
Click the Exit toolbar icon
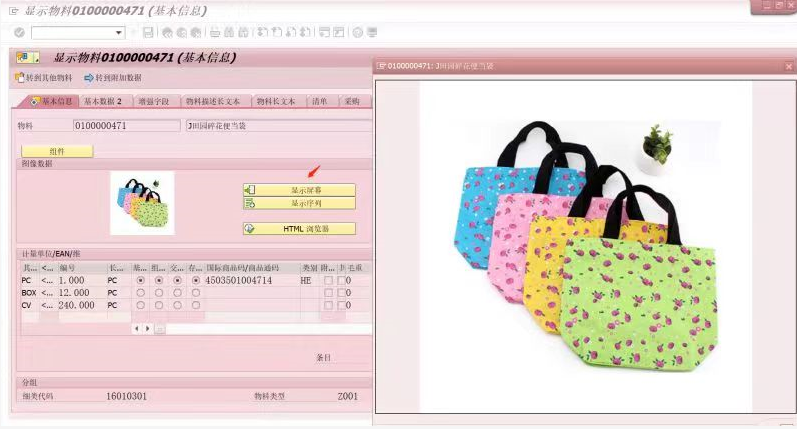(181, 33)
